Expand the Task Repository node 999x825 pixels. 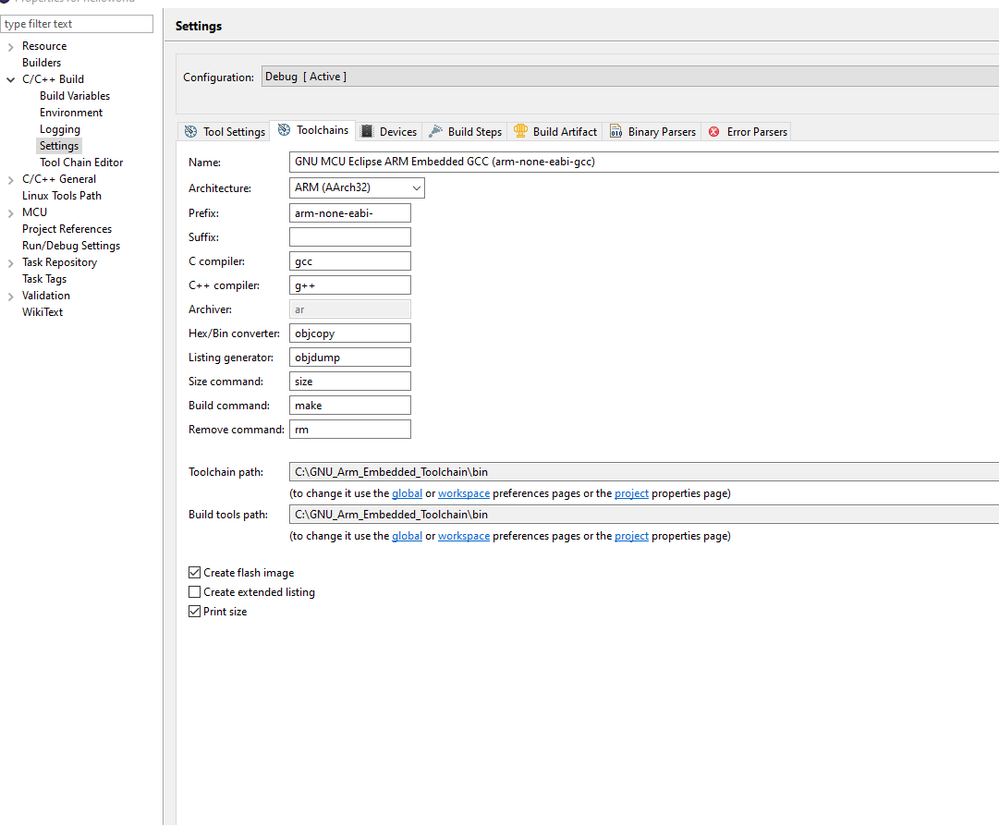coord(11,262)
